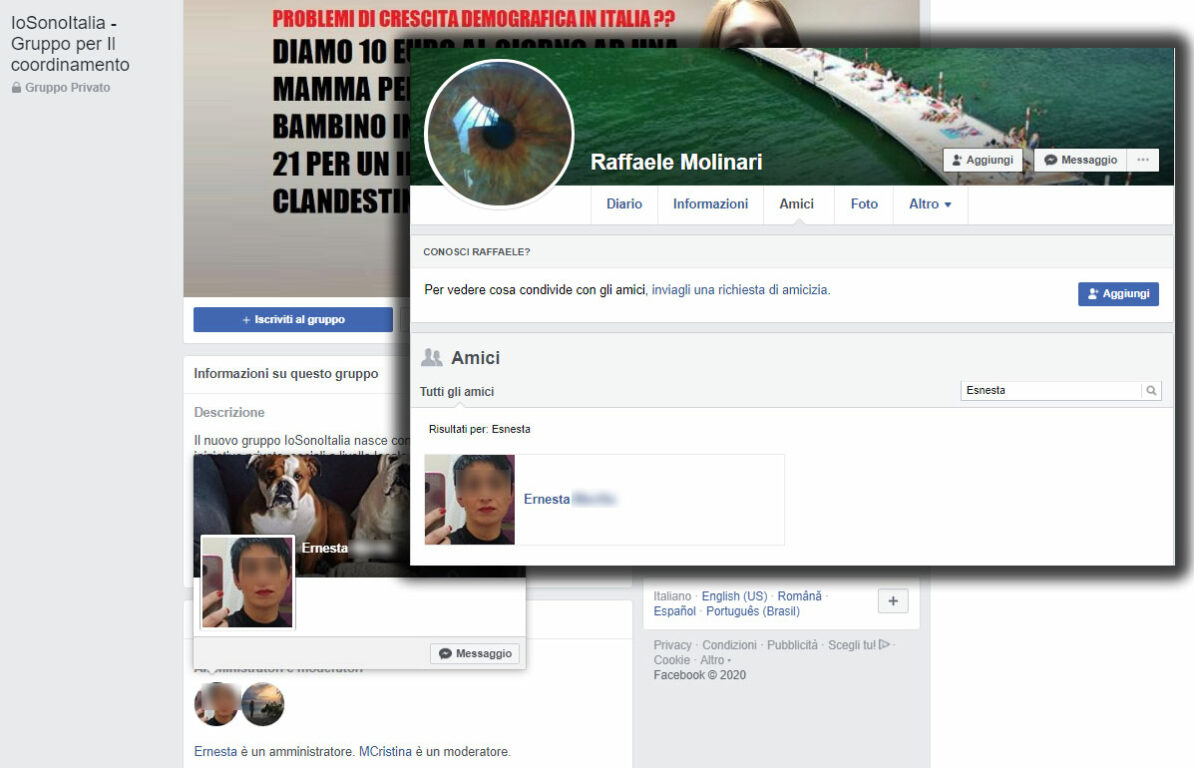
Task: Click the Gruppo Privato label
Action: pos(61,88)
